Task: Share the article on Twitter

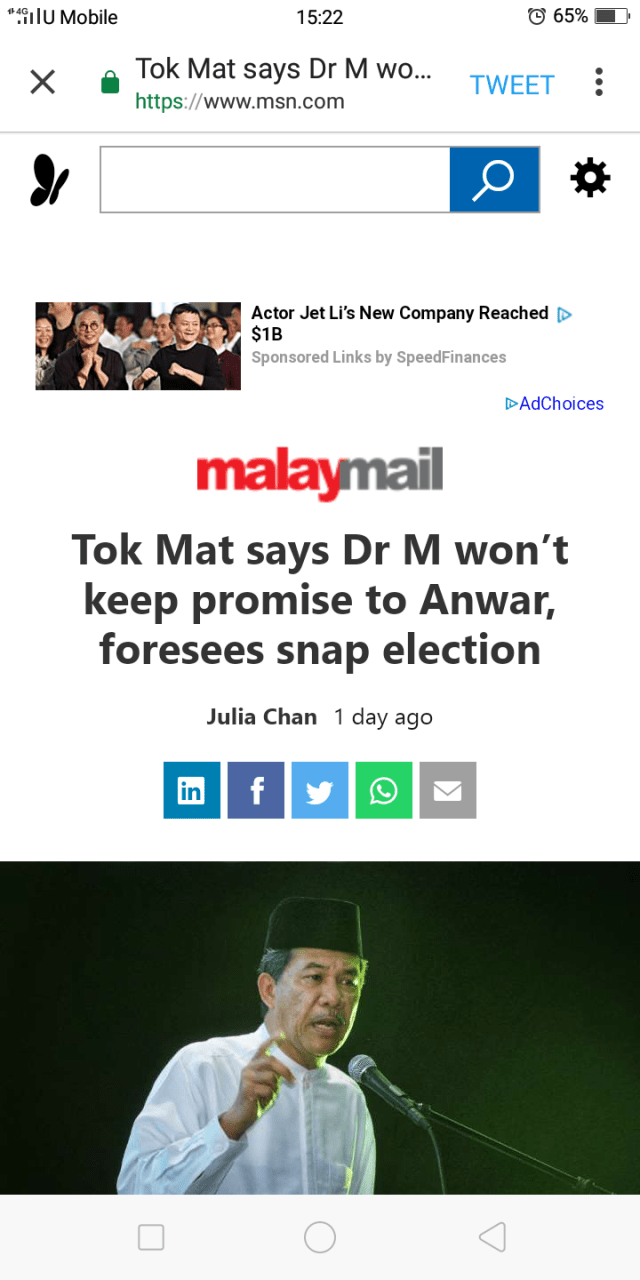Action: 320,790
